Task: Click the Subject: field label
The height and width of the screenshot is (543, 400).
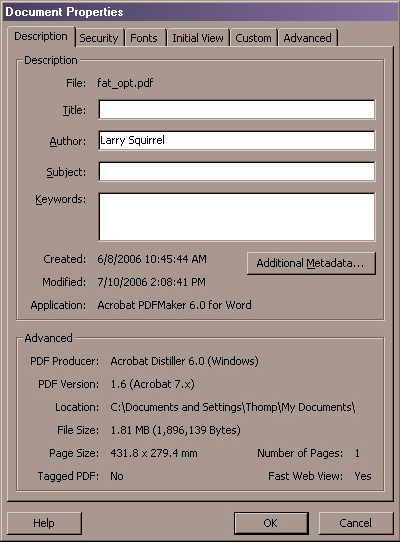Action: tap(66, 172)
